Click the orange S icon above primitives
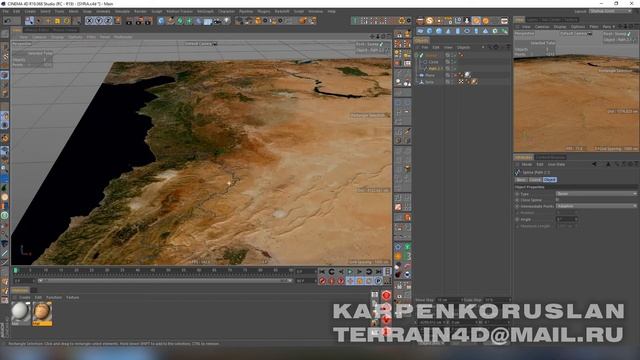Viewport: 640px width, 360px height. pos(429,20)
